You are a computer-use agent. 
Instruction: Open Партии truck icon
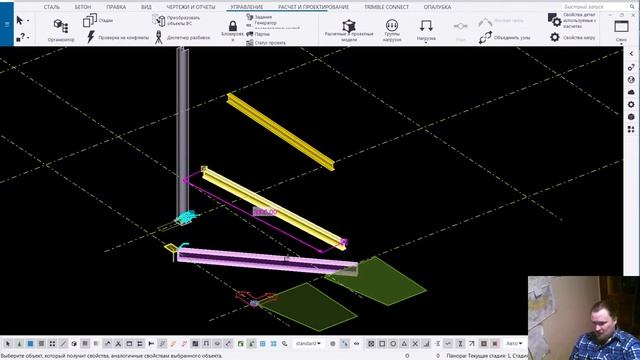250,34
